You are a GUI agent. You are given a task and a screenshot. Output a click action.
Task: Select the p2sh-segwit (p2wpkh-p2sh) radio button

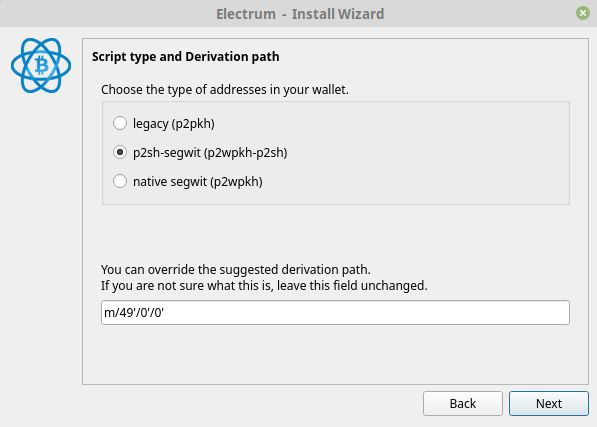tap(120, 152)
